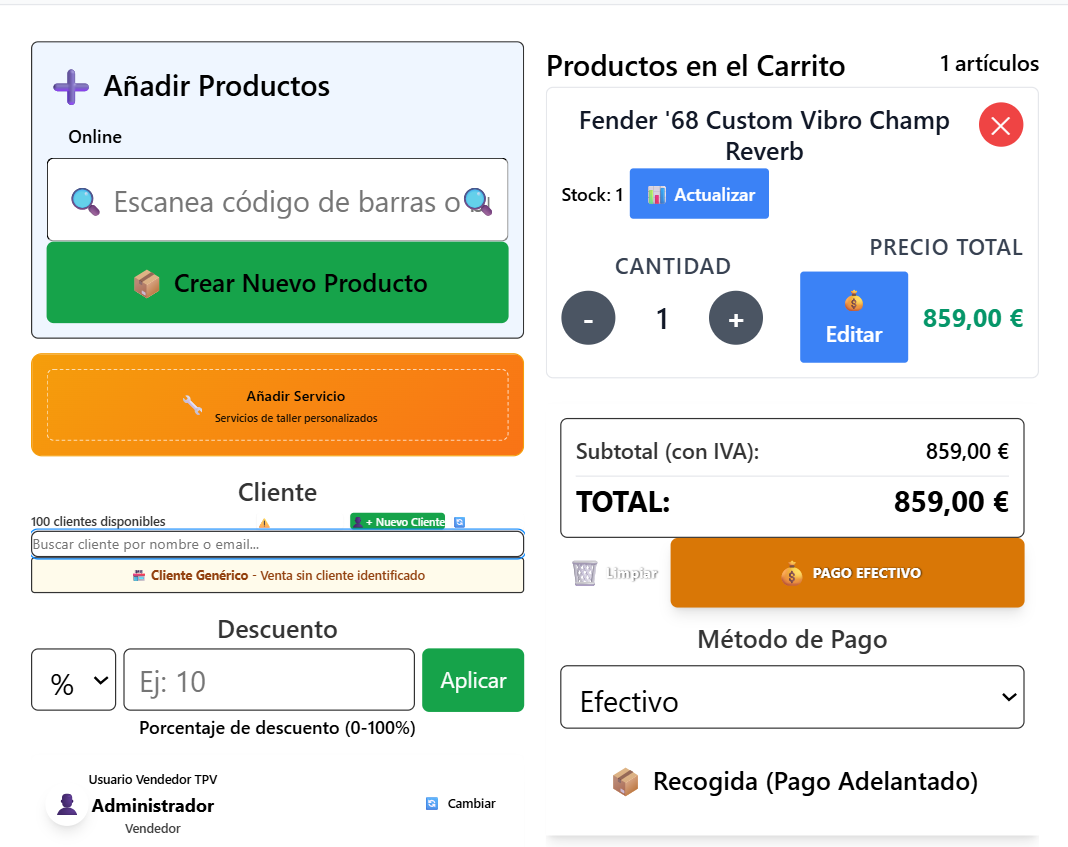Decrease quantity with minus button
This screenshot has width=1068, height=847.
pos(588,319)
